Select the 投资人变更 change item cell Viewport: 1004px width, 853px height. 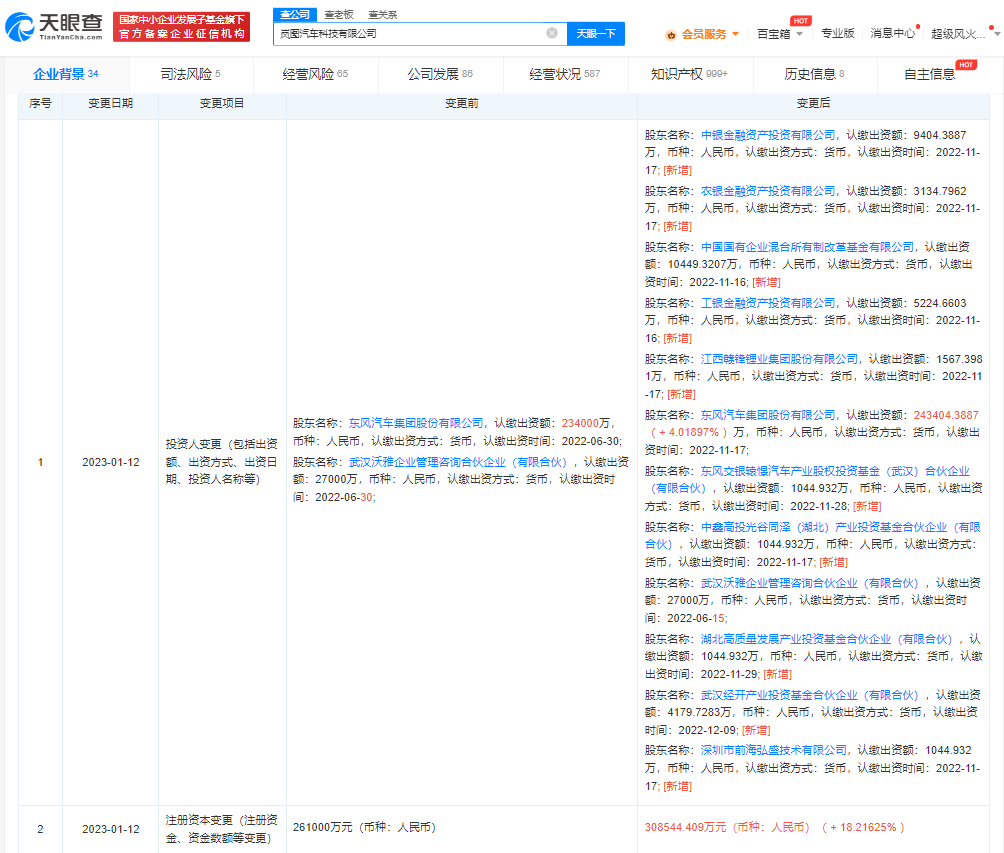coord(222,462)
